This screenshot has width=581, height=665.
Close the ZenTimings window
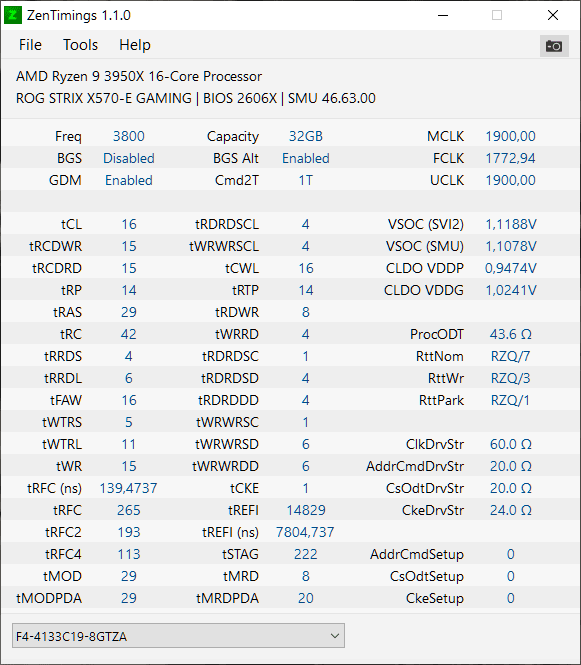(553, 15)
